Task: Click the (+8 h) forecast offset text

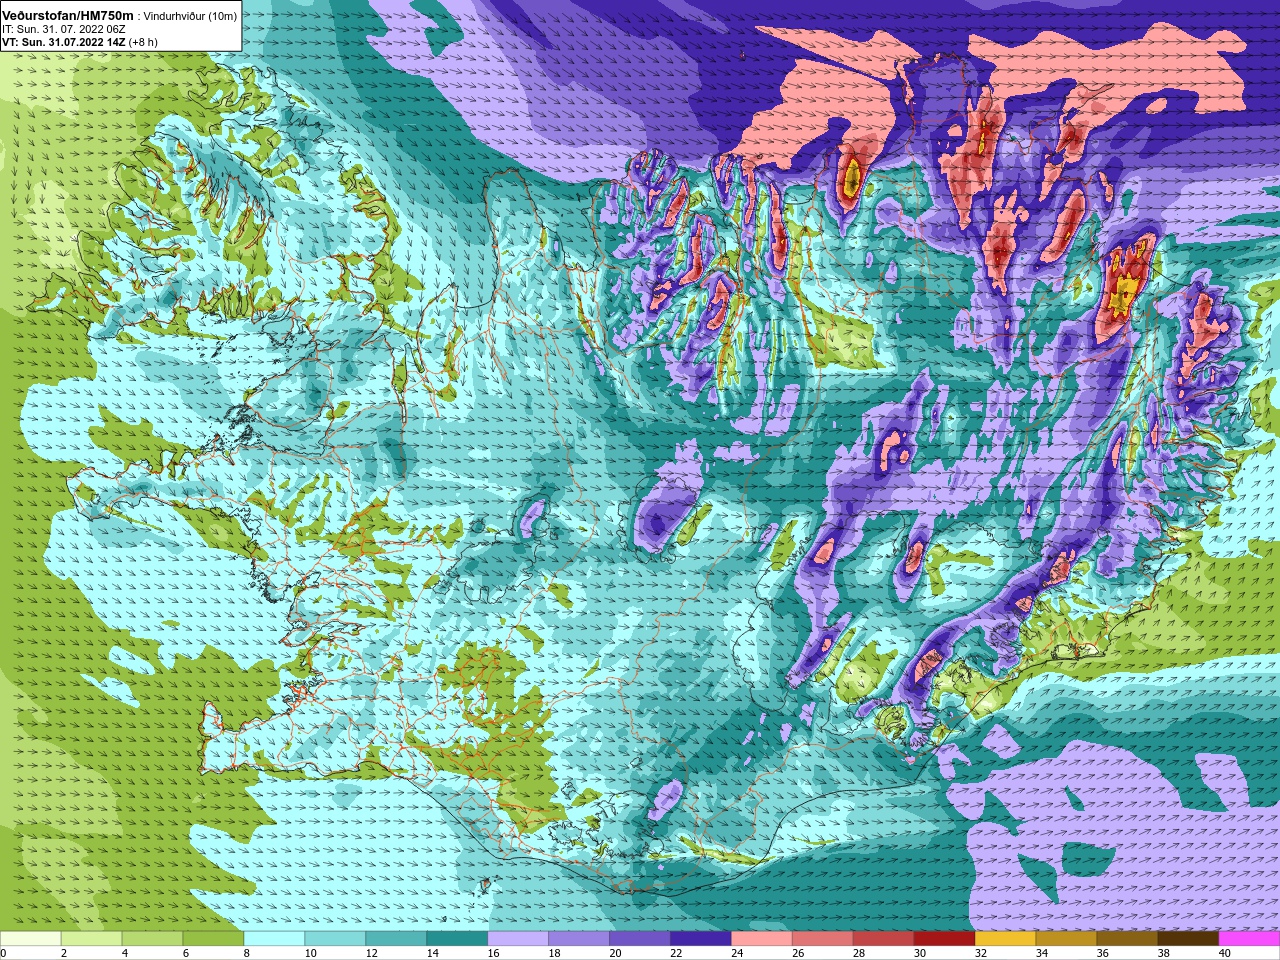Action: pos(143,42)
